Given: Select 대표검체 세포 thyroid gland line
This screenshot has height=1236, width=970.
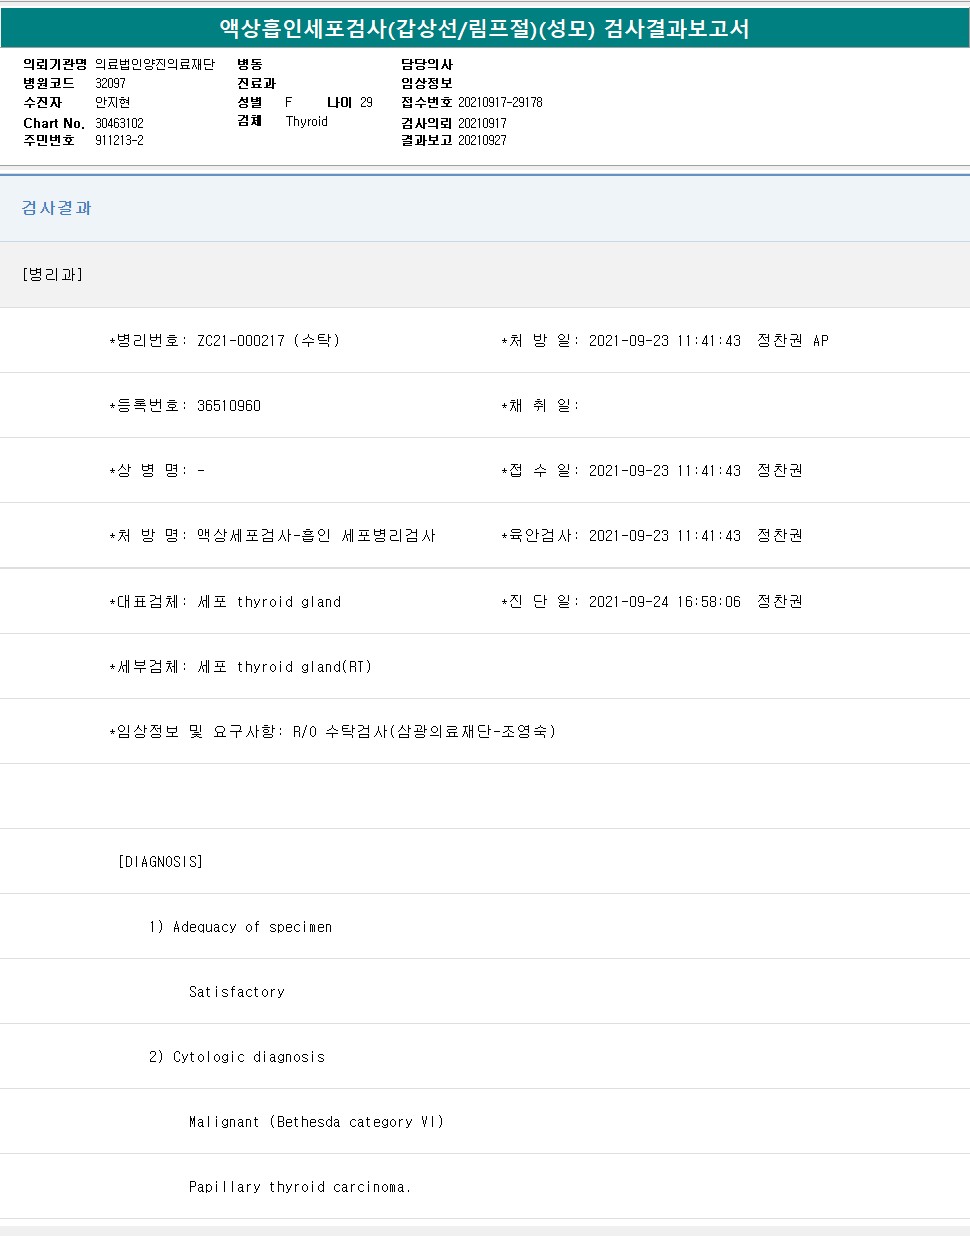Looking at the screenshot, I should tap(225, 602).
